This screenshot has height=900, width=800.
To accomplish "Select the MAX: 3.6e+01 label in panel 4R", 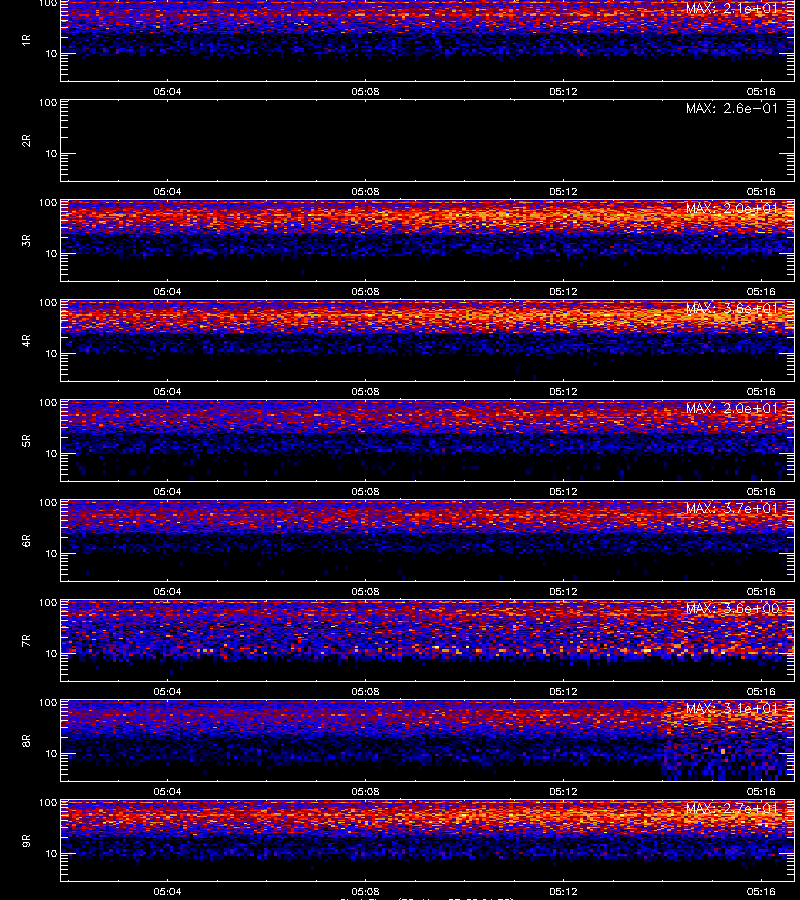I will [732, 308].
